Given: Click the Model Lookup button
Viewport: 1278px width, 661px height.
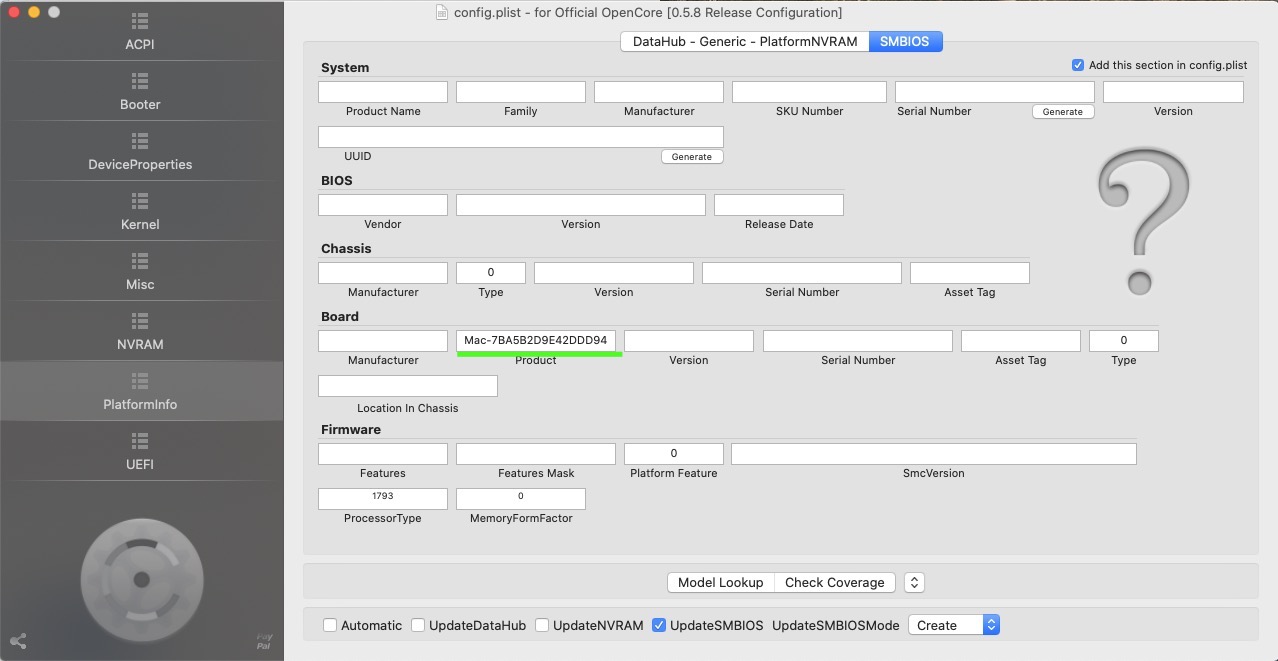Looking at the screenshot, I should (x=721, y=582).
